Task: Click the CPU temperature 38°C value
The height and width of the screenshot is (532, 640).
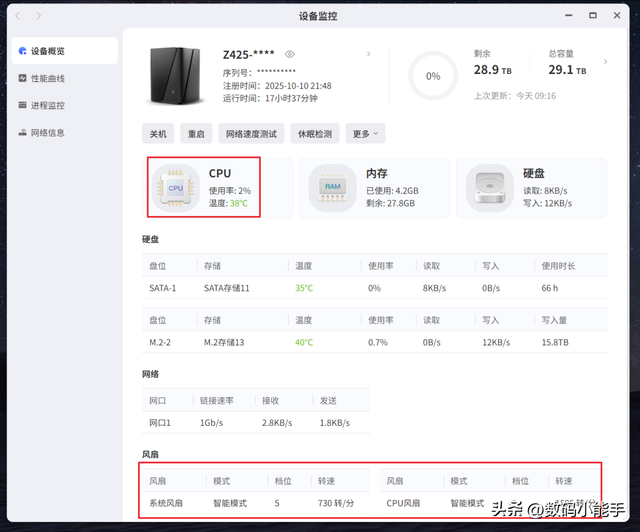Action: click(x=239, y=203)
